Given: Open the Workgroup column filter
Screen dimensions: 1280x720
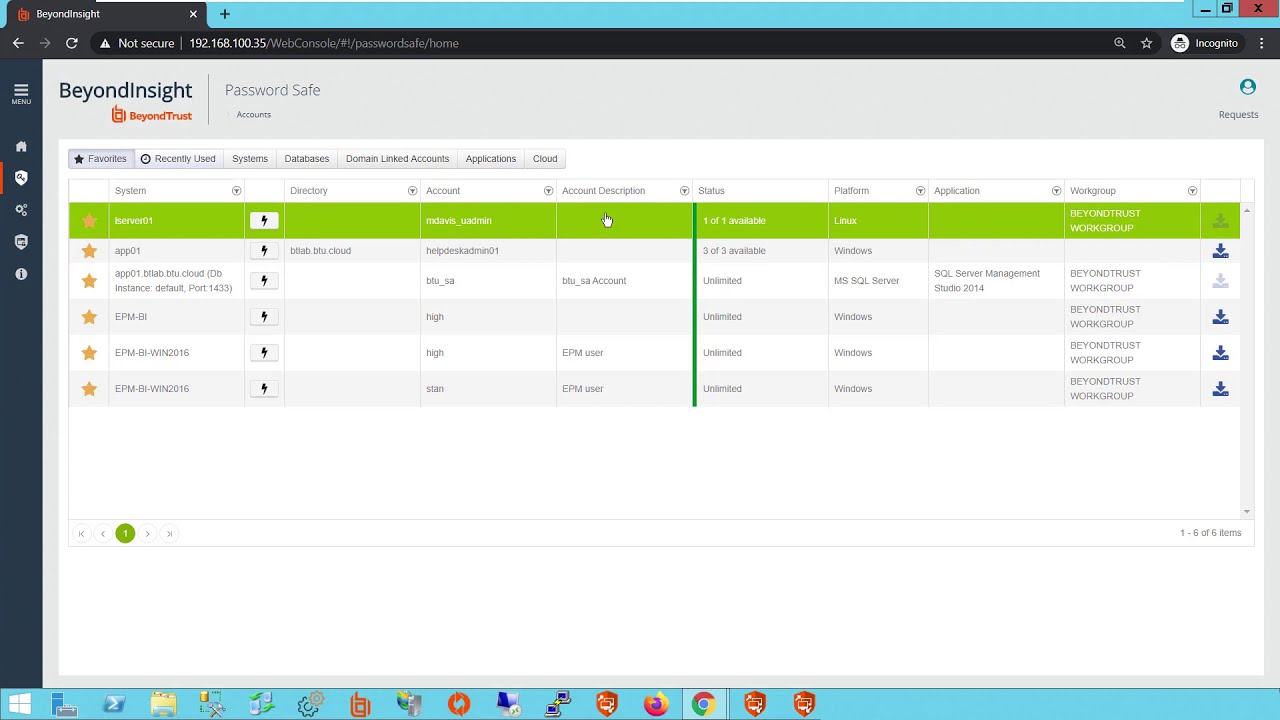Looking at the screenshot, I should tap(1192, 191).
